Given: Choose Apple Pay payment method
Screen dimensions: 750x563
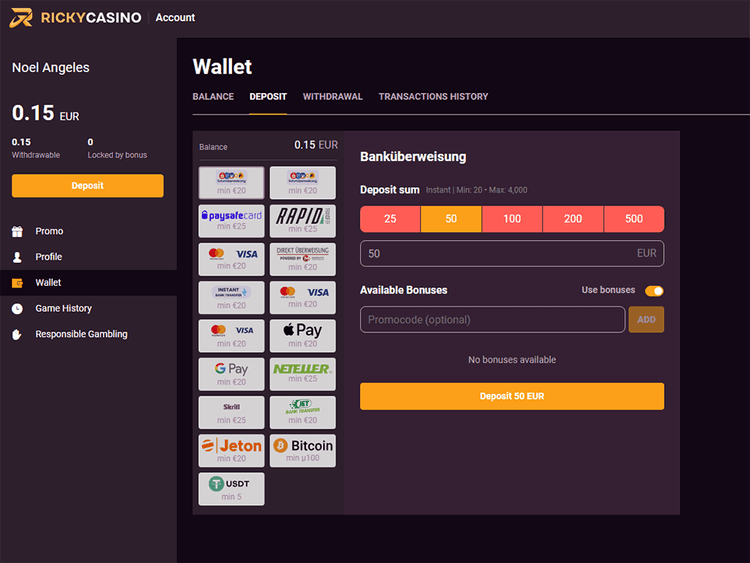Looking at the screenshot, I should 303,336.
